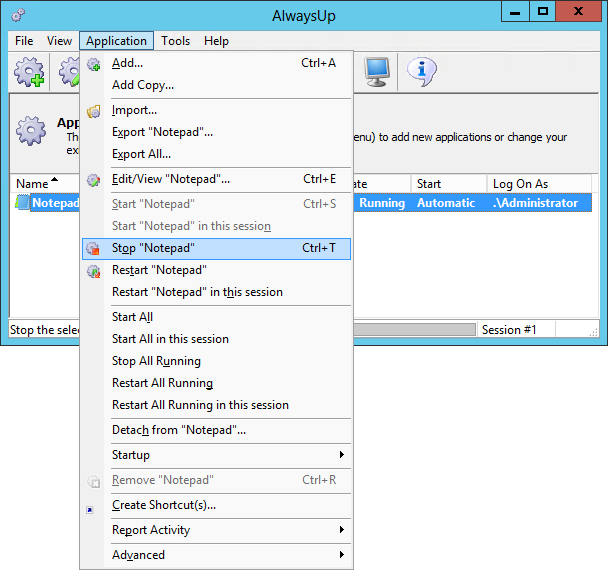Sort list by Log On As column
Viewport: 608px width, 571px height.
539,183
